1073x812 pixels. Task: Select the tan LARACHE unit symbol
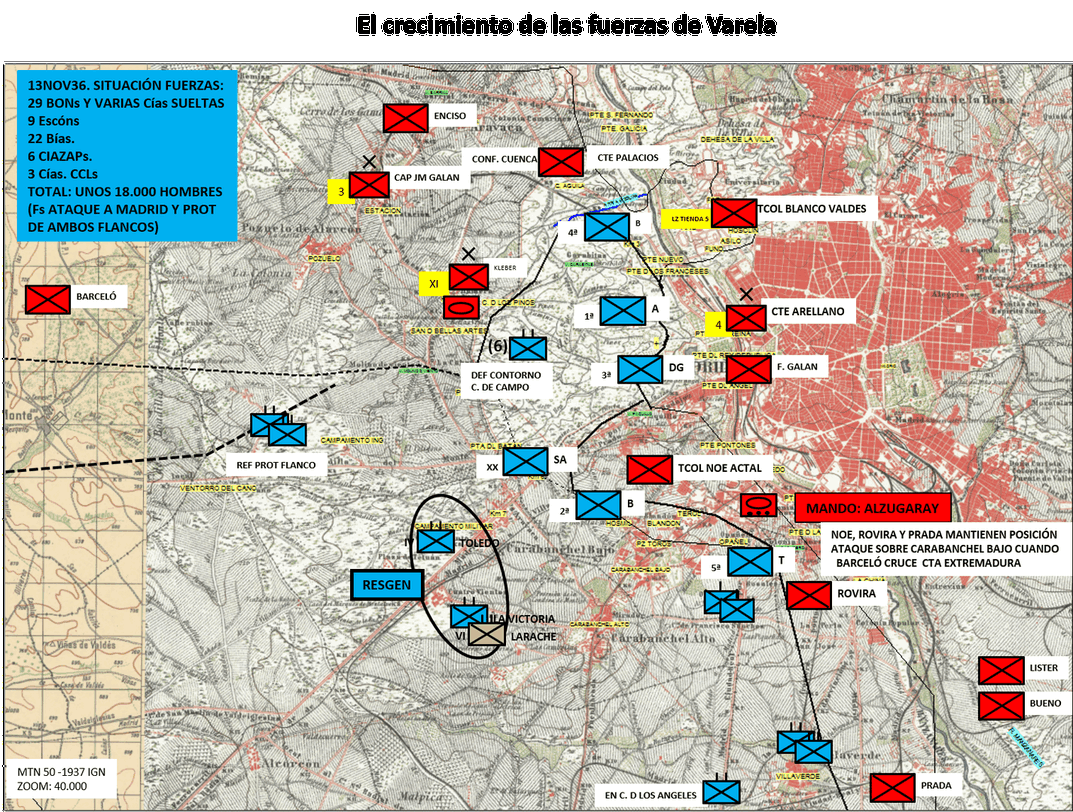[487, 634]
